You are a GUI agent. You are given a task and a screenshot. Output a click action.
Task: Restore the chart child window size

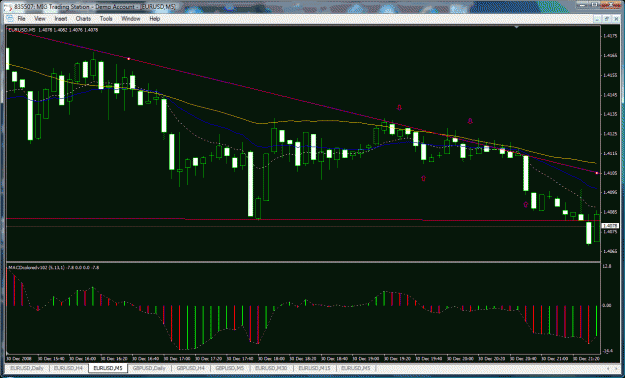[606, 18]
